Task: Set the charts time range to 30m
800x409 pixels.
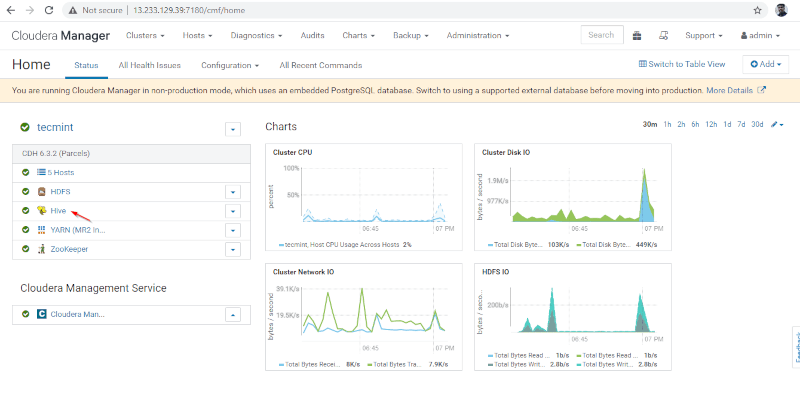Action: [x=649, y=124]
